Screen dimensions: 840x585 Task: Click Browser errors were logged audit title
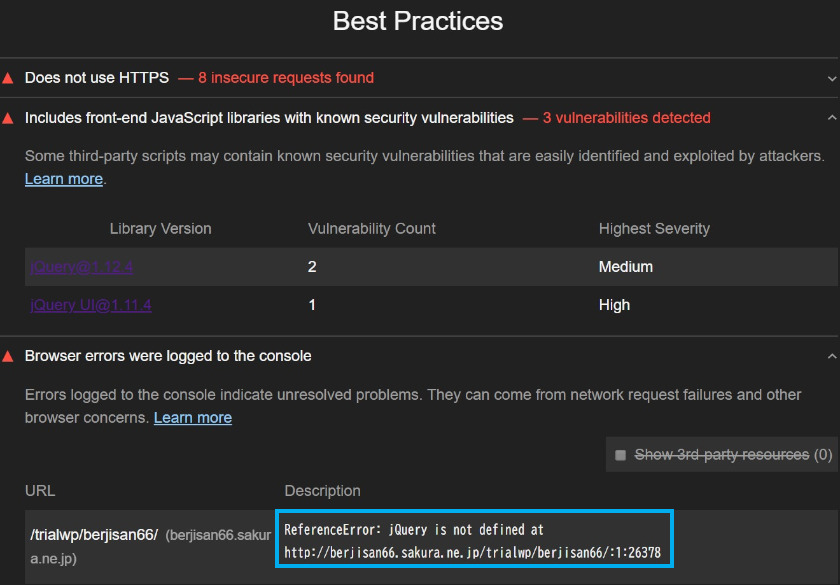click(168, 356)
